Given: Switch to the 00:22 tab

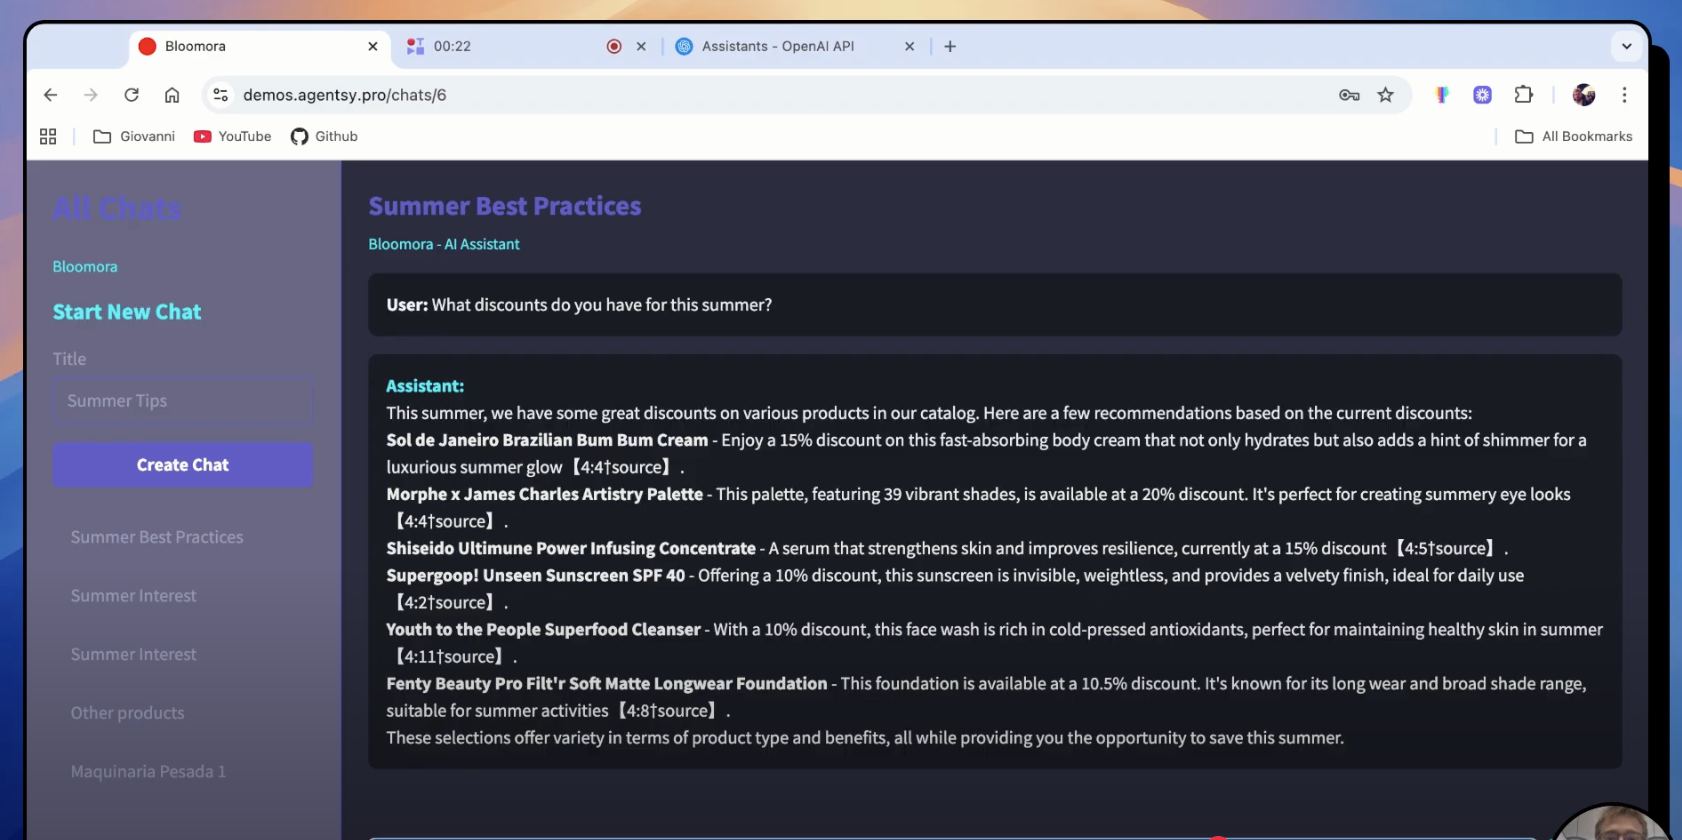Looking at the screenshot, I should [x=527, y=46].
